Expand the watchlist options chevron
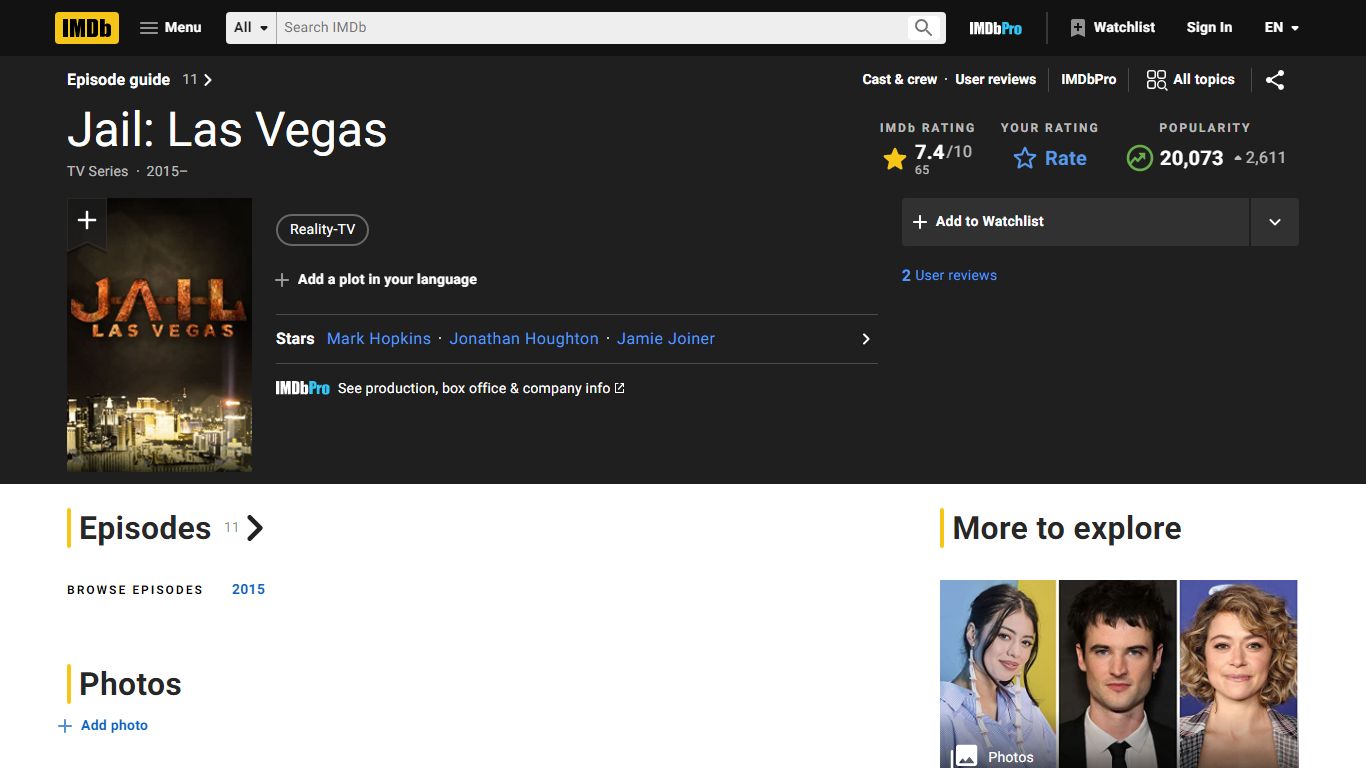The width and height of the screenshot is (1366, 768). point(1275,222)
